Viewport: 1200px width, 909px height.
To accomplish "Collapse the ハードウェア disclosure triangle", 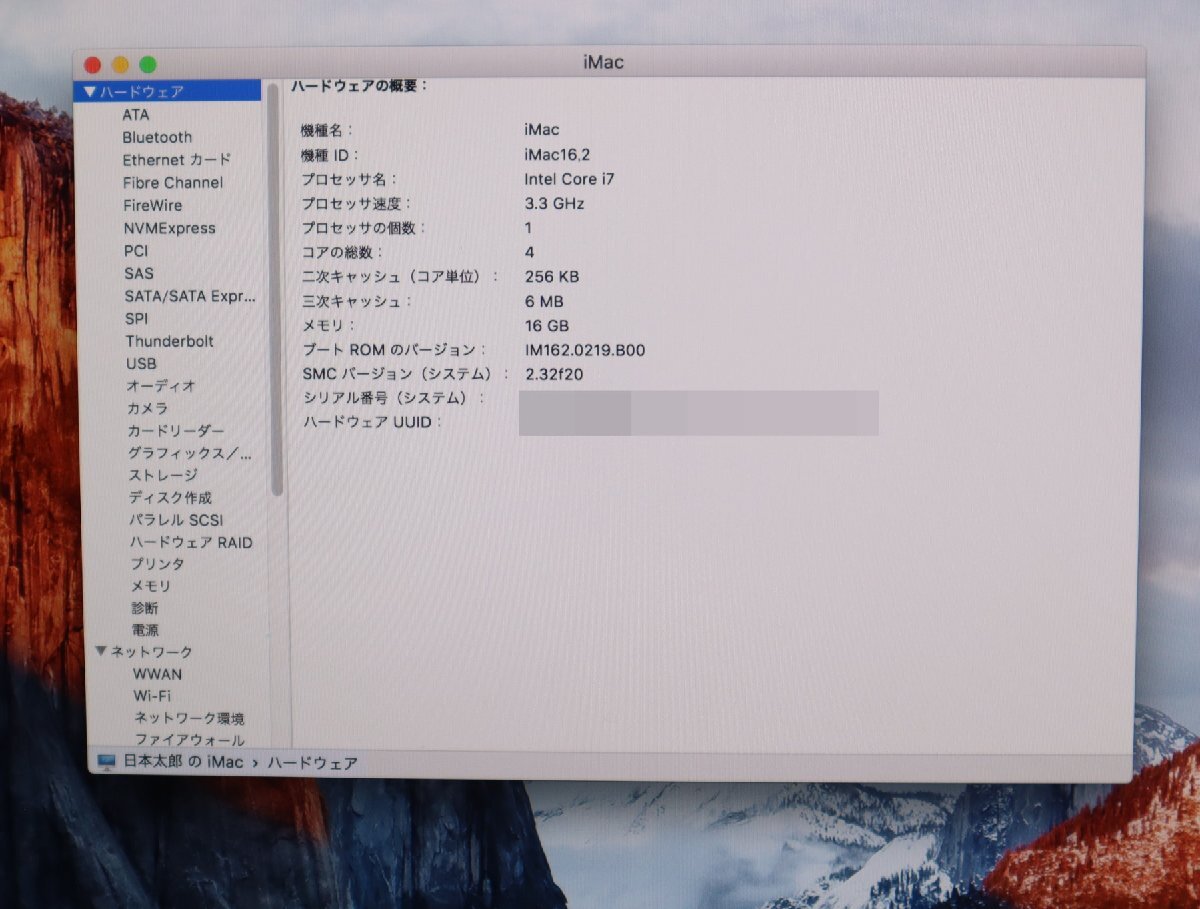I will point(90,91).
